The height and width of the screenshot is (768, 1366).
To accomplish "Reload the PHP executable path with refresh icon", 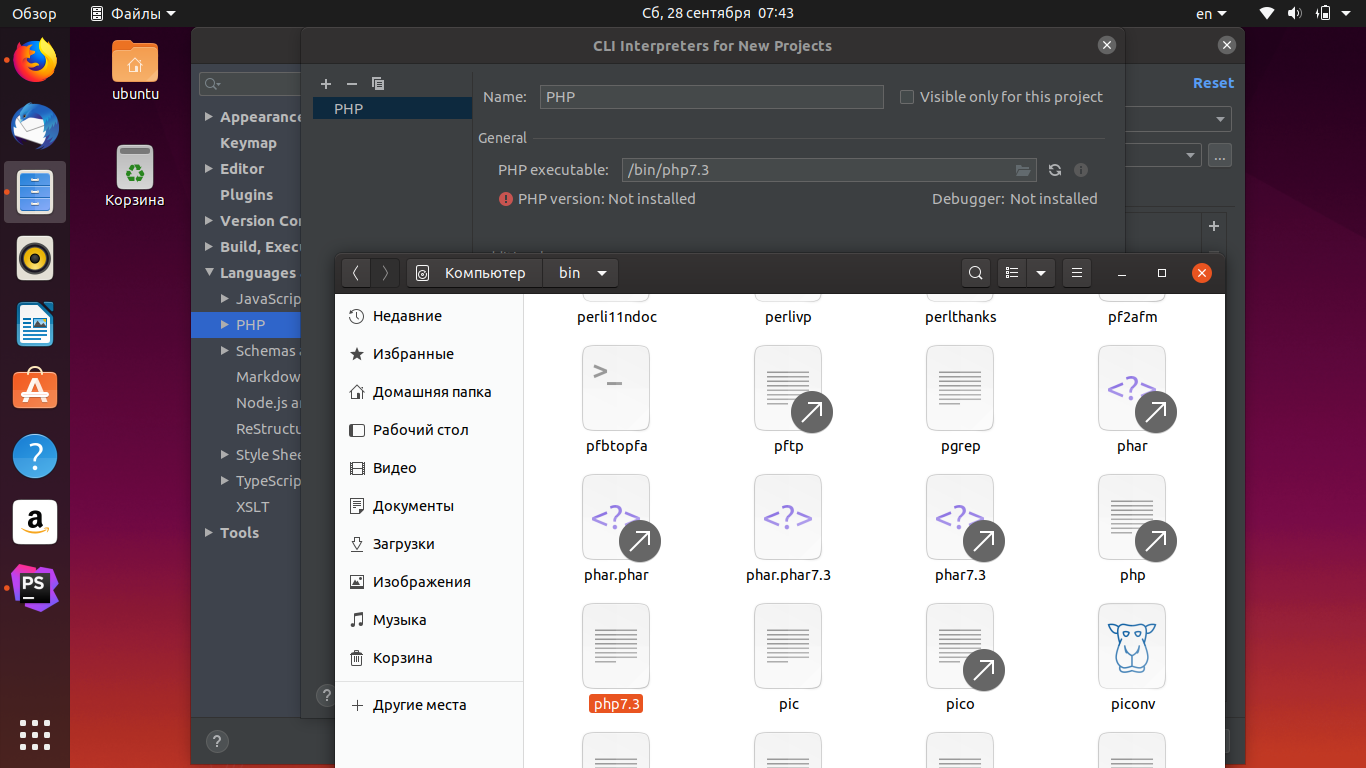I will click(1055, 170).
